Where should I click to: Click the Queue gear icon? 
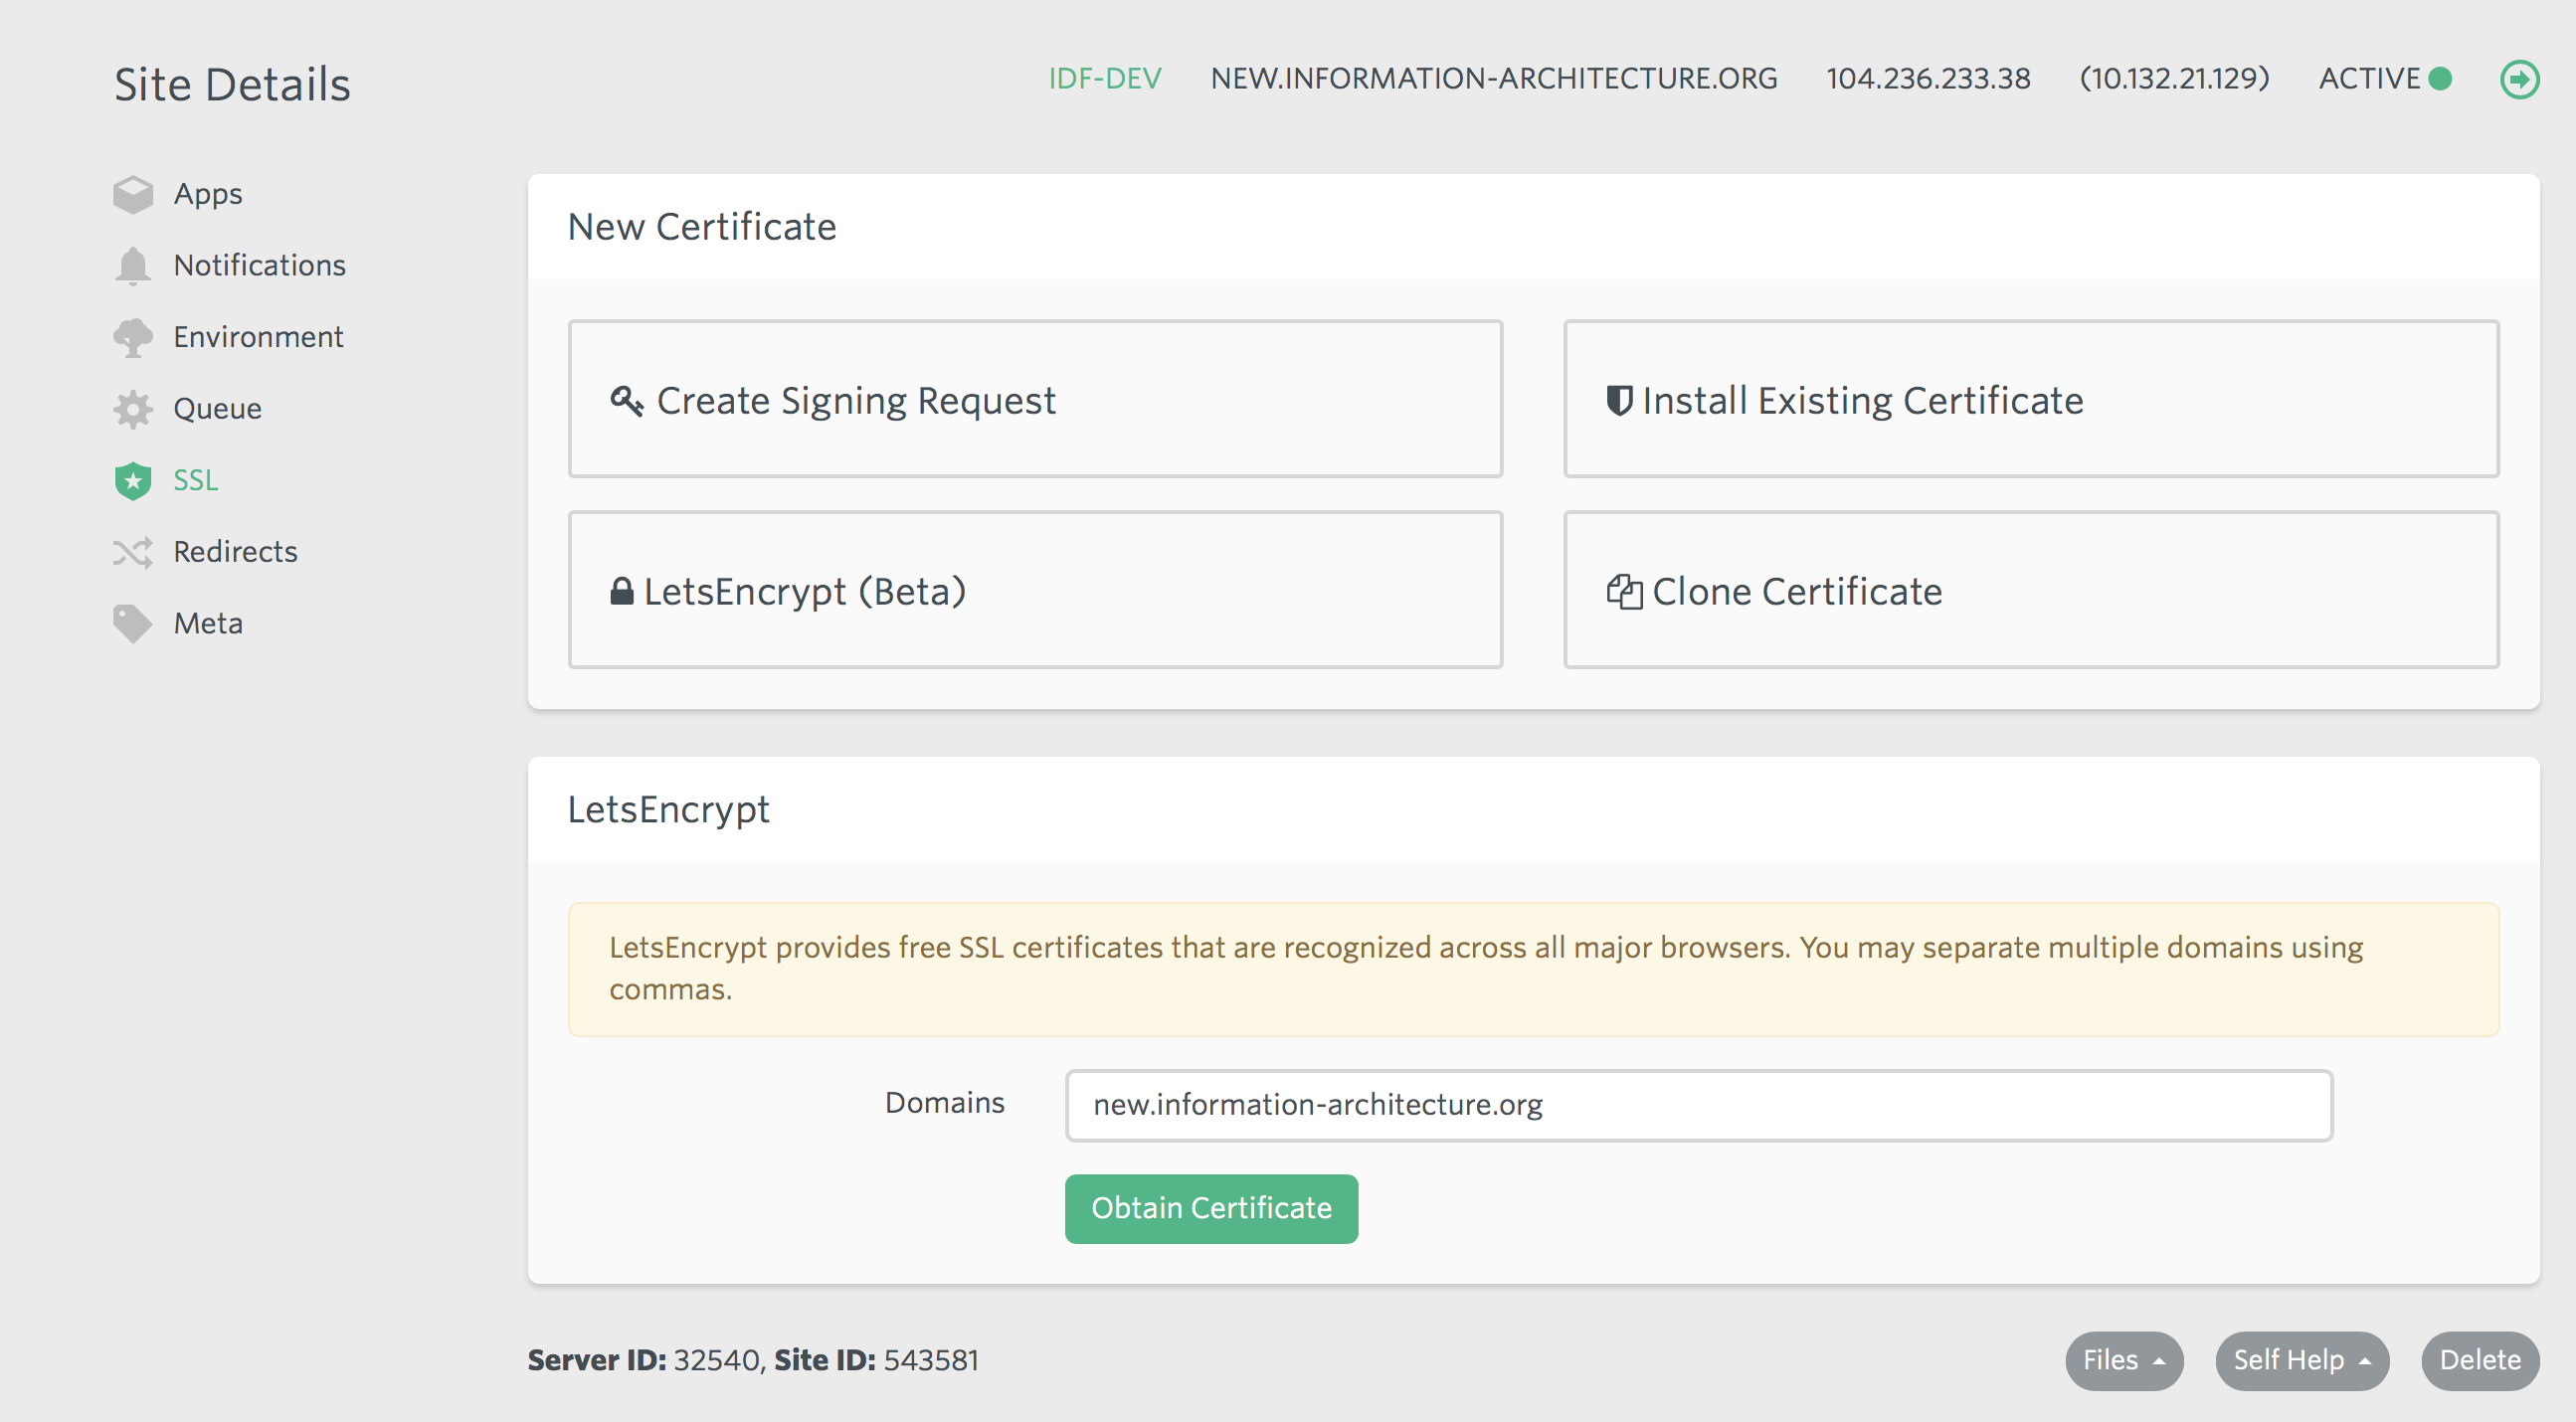(x=132, y=409)
